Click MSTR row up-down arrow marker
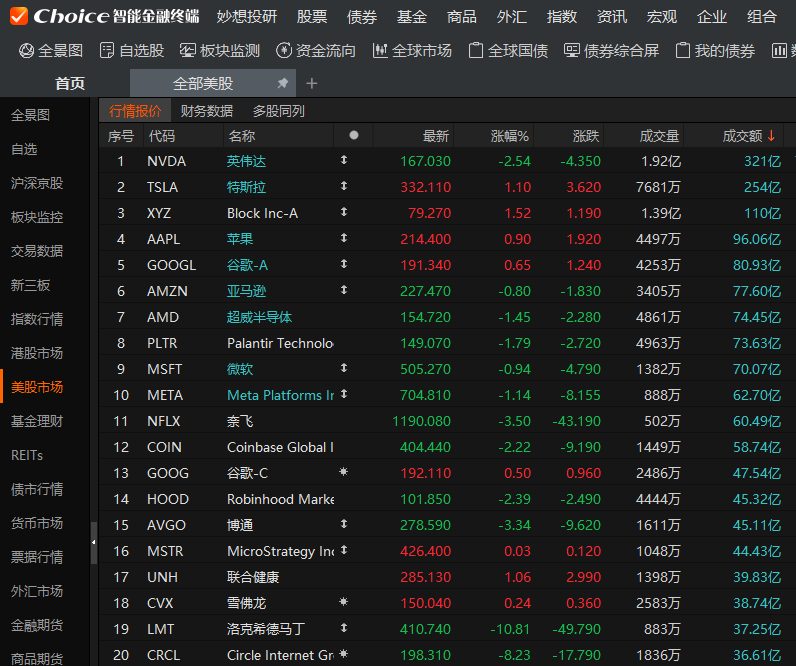Screen dimensions: 796x666 click(344, 550)
